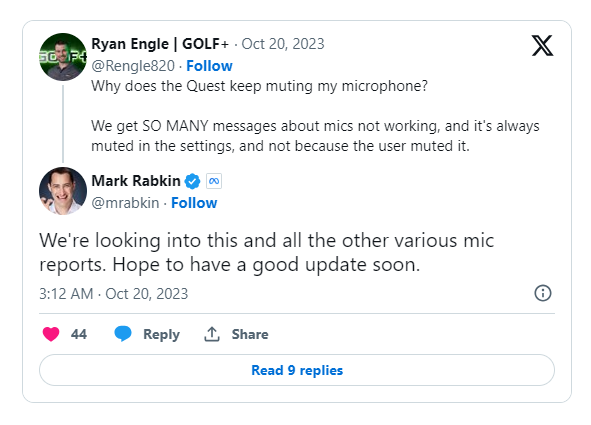The image size is (591, 425).
Task: Click the @Rengle820 handle
Action: coord(133,66)
